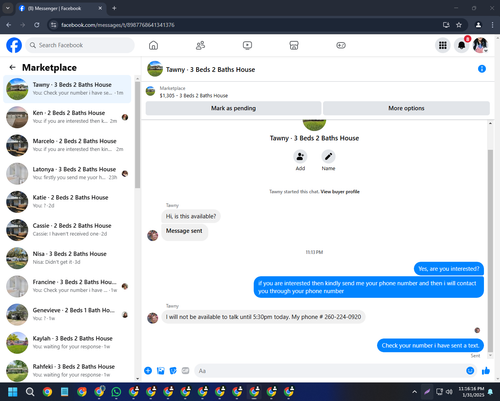The width and height of the screenshot is (500, 401).
Task: Open the account profile picture menu
Action: [480, 45]
